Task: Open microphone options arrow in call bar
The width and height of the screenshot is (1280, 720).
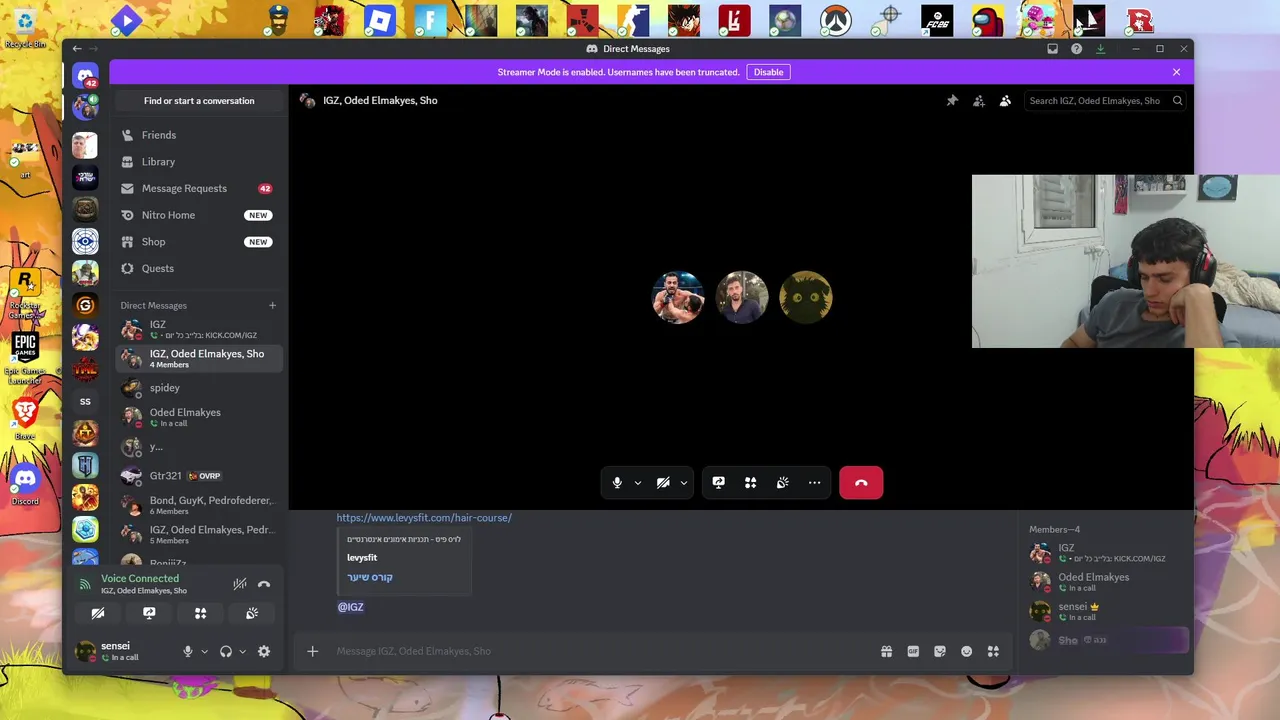Action: point(638,483)
